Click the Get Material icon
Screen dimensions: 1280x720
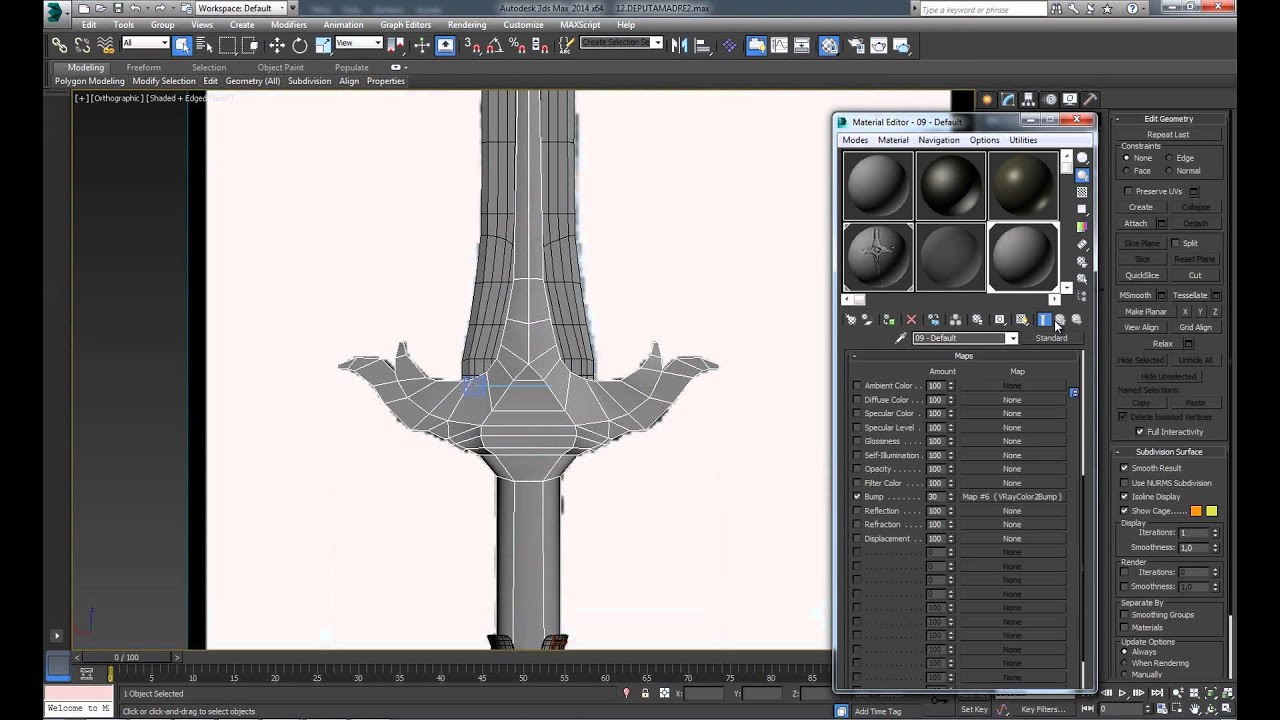click(x=850, y=320)
